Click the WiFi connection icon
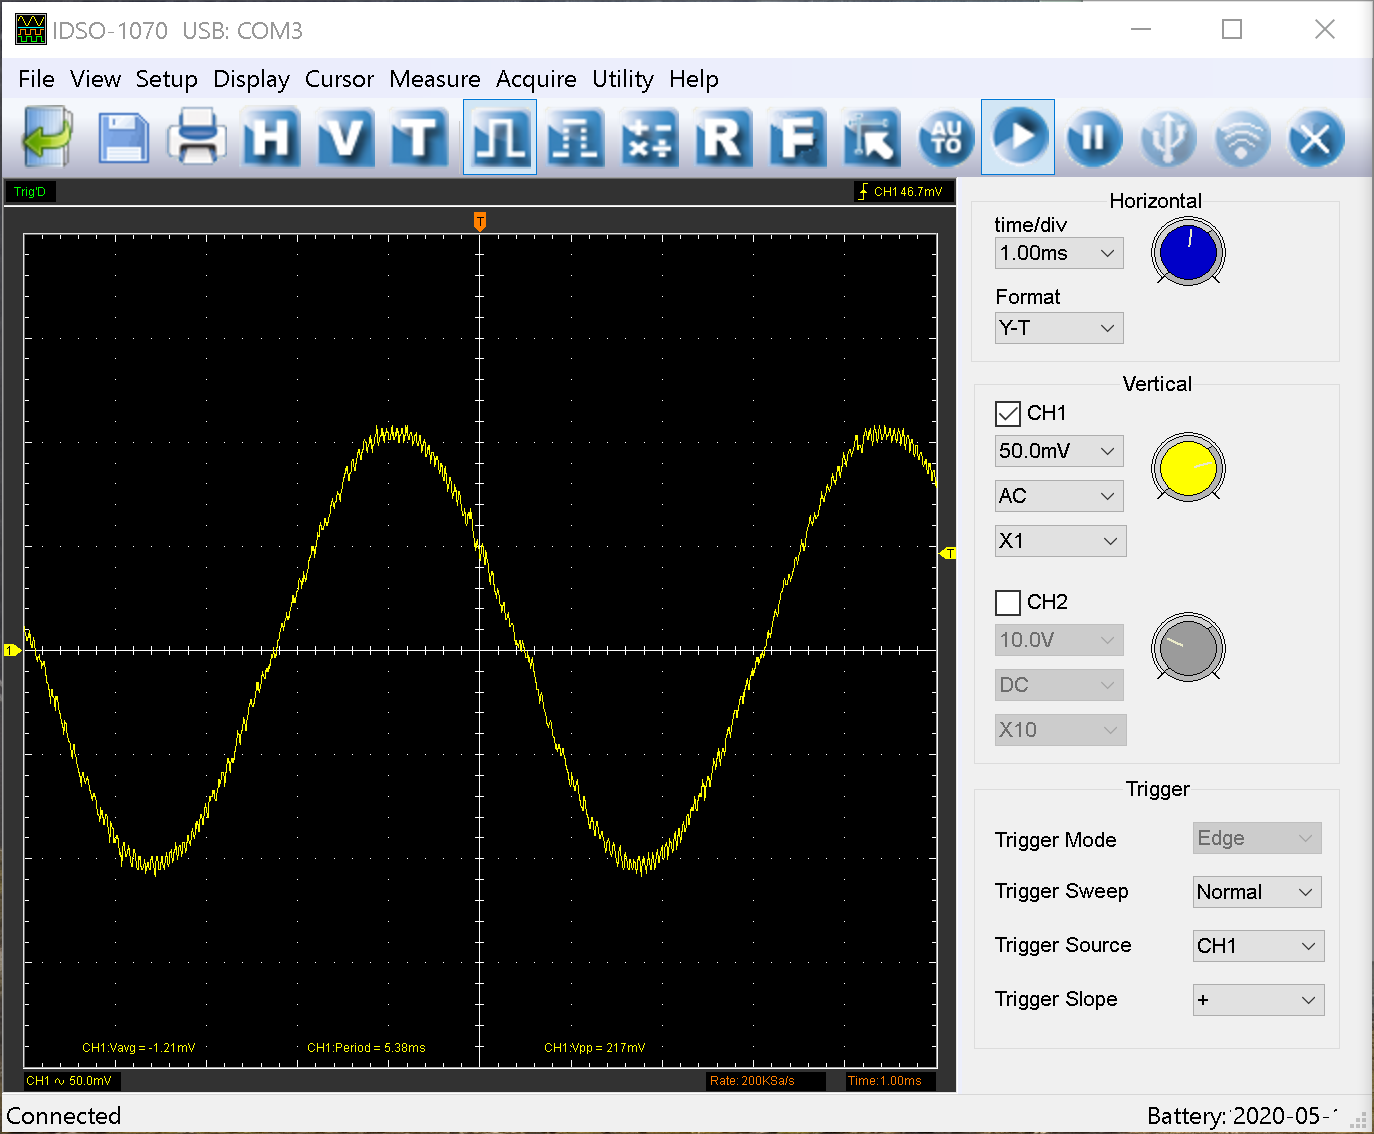Viewport: 1374px width, 1134px height. tap(1242, 137)
